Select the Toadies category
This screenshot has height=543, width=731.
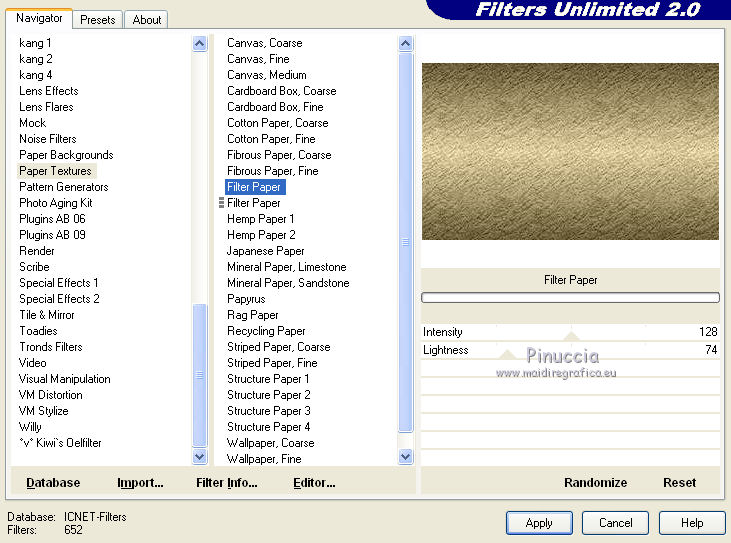[x=38, y=331]
